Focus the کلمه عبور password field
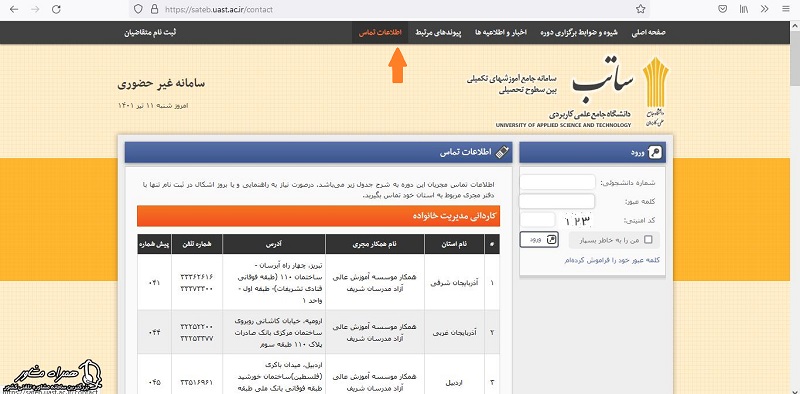 [557, 201]
